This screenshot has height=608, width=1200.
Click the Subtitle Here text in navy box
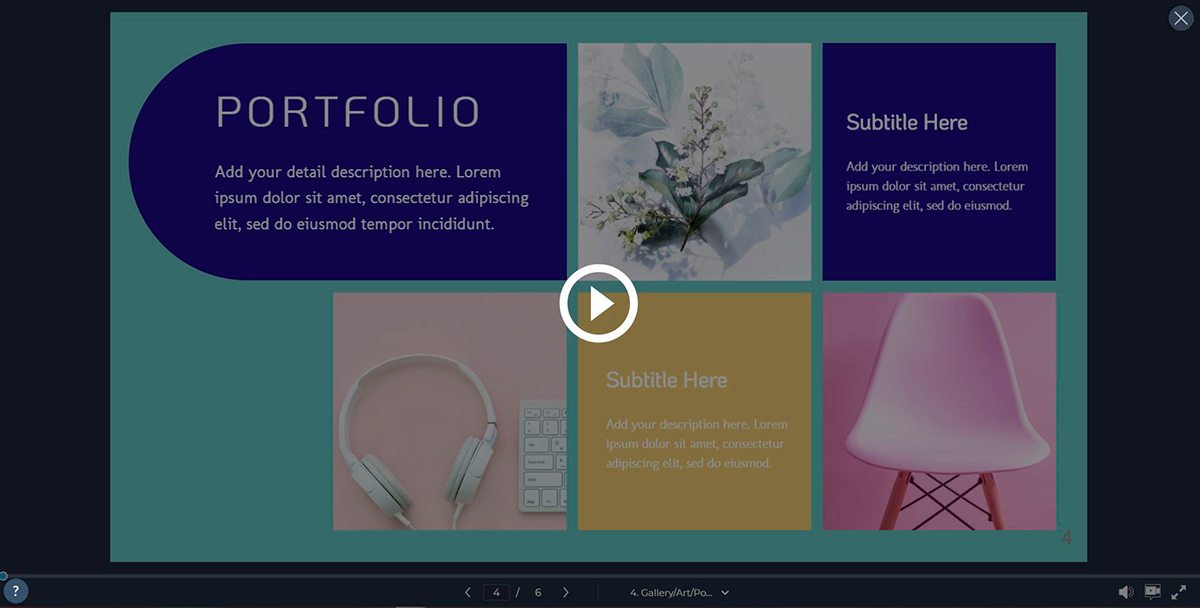[906, 122]
